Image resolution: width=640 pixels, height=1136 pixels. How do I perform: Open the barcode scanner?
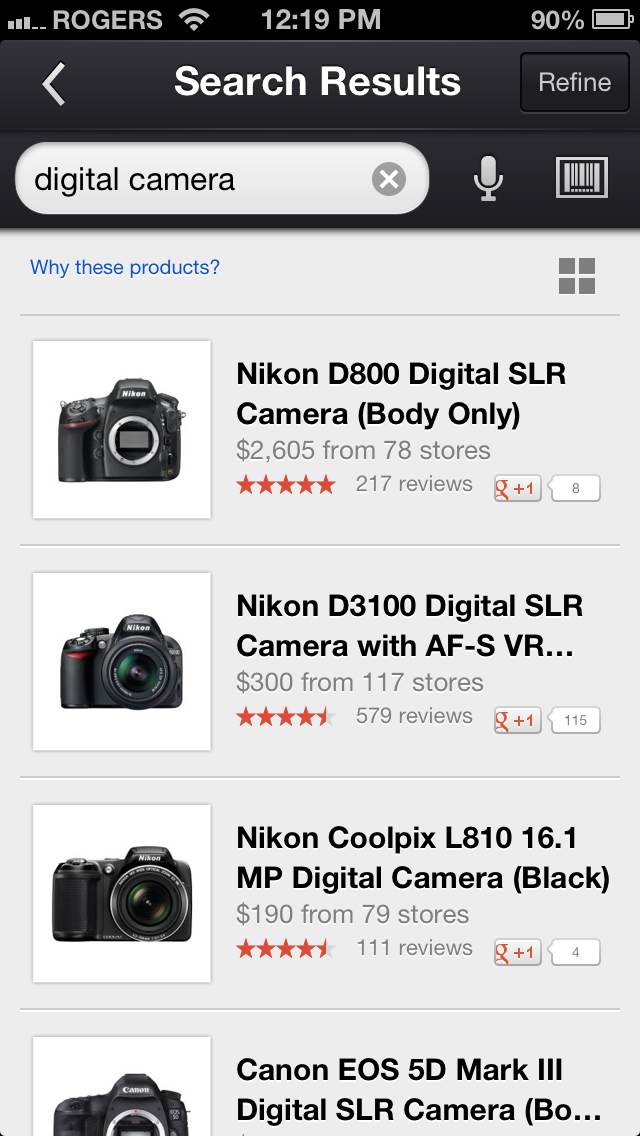[x=581, y=179]
